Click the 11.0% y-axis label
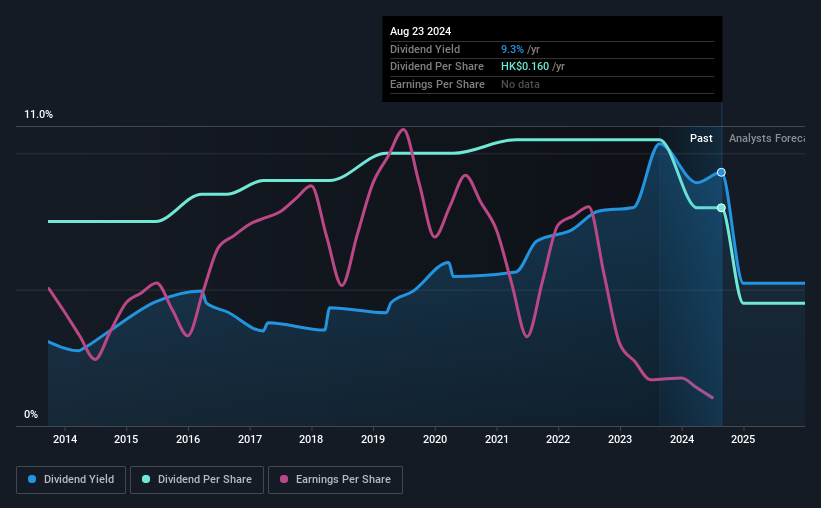This screenshot has width=821, height=508. coord(38,115)
